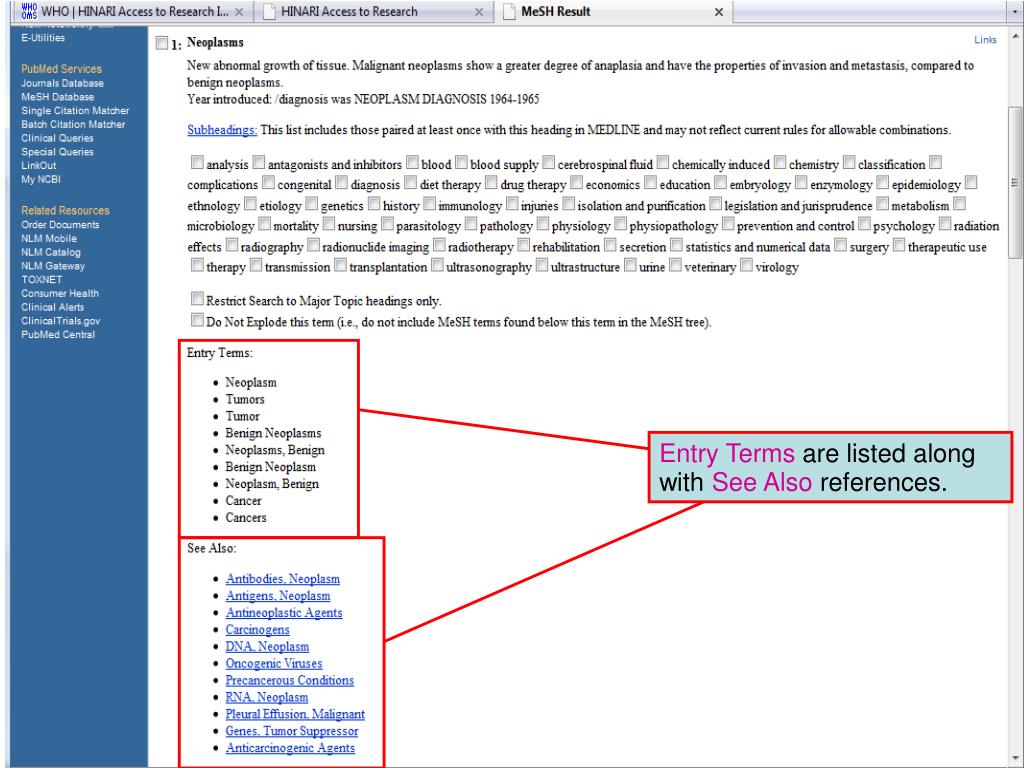The height and width of the screenshot is (768, 1024).
Task: Check the diagnosis subheading box
Action: (x=342, y=183)
